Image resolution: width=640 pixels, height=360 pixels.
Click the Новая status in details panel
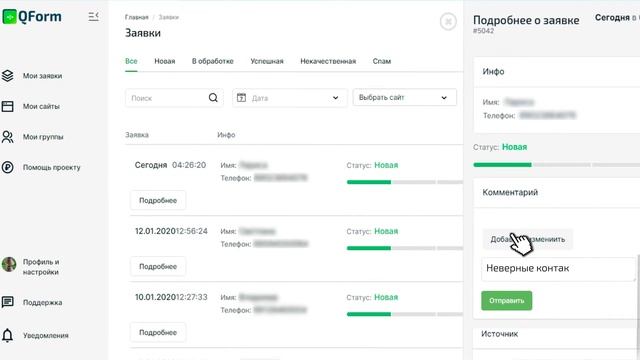tap(514, 147)
